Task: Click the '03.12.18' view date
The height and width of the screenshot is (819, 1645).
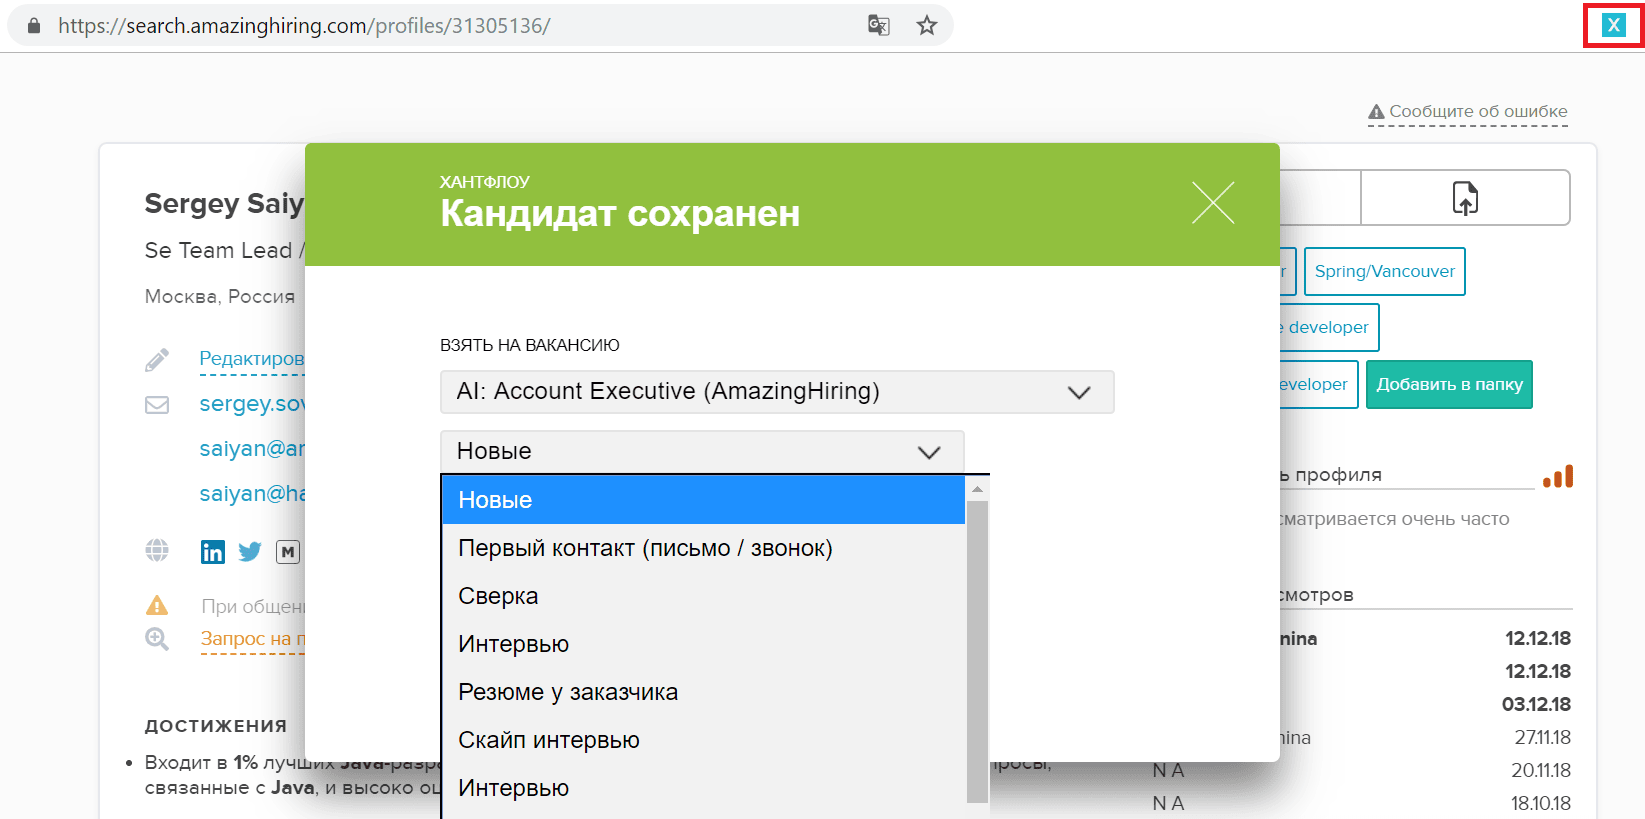Action: tap(1536, 704)
